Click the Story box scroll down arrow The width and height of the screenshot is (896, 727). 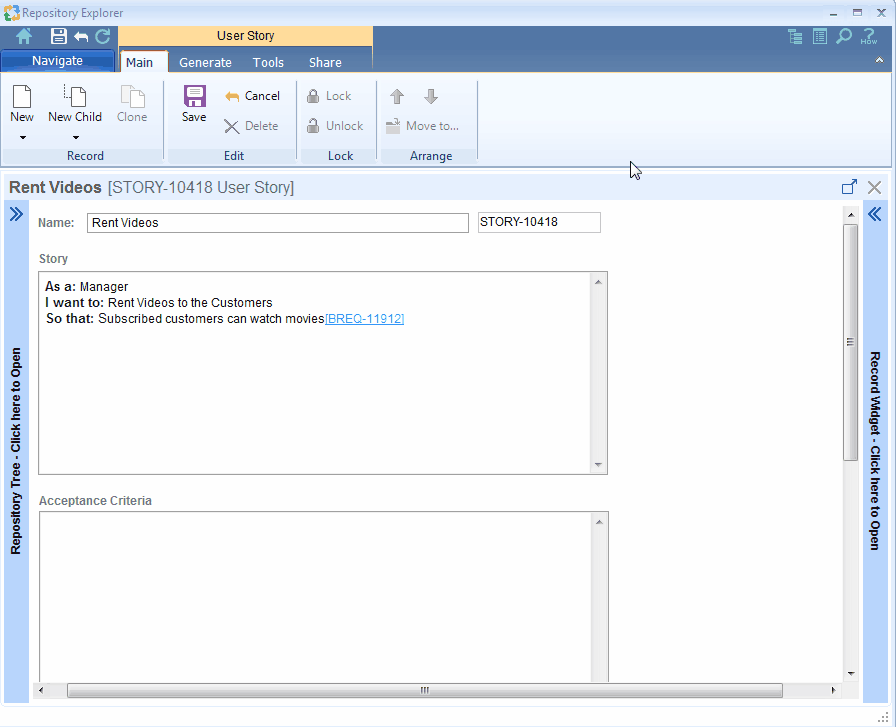point(598,465)
